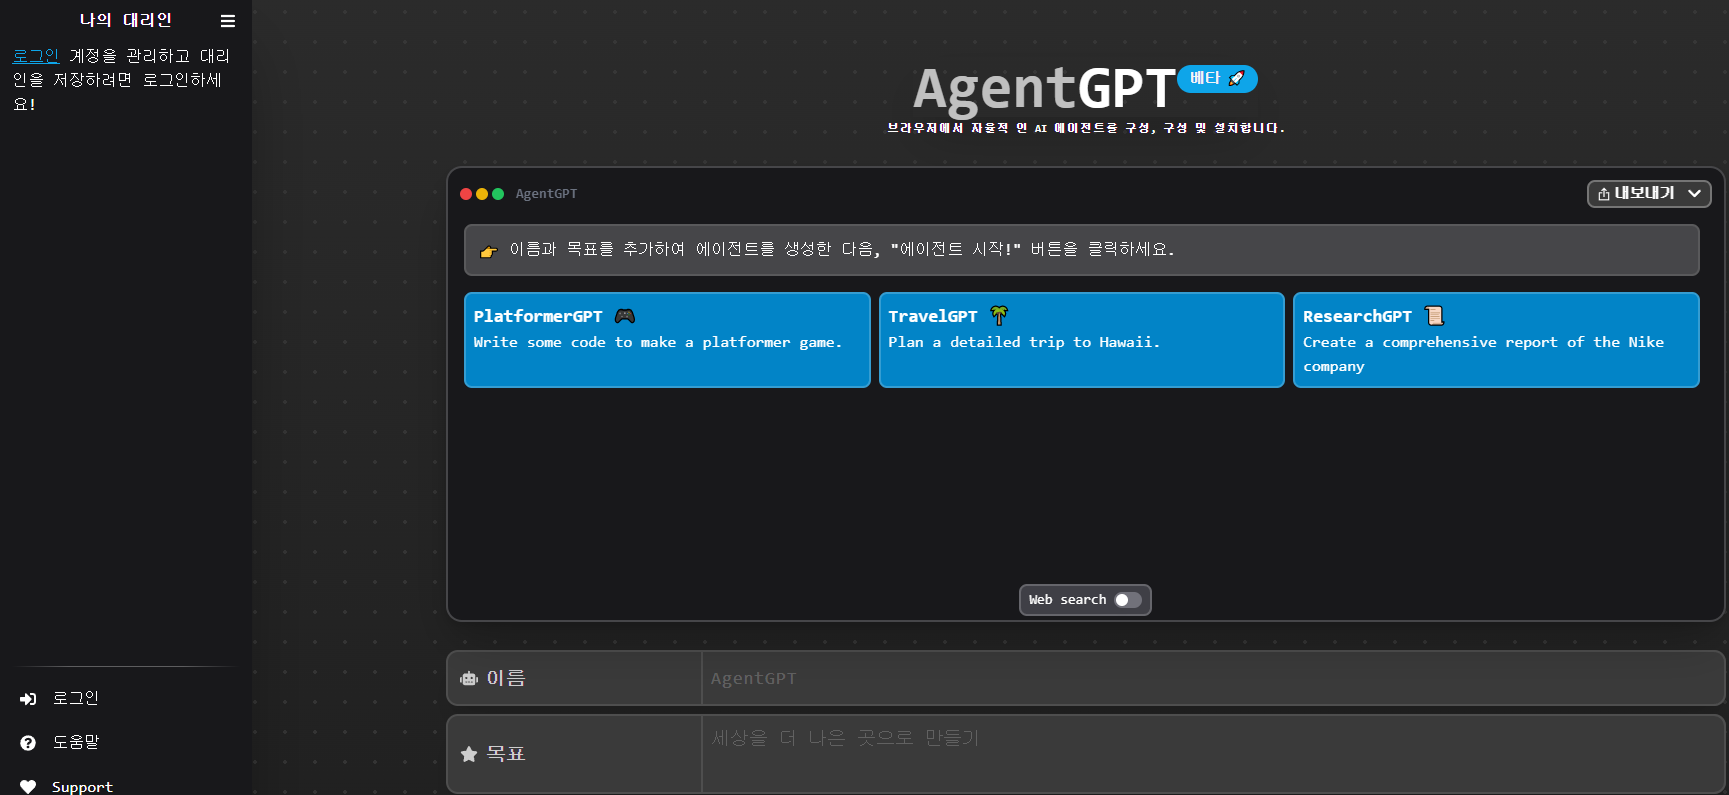1729x795 pixels.
Task: Click the palm tree icon on TravelGPT
Action: point(999,316)
